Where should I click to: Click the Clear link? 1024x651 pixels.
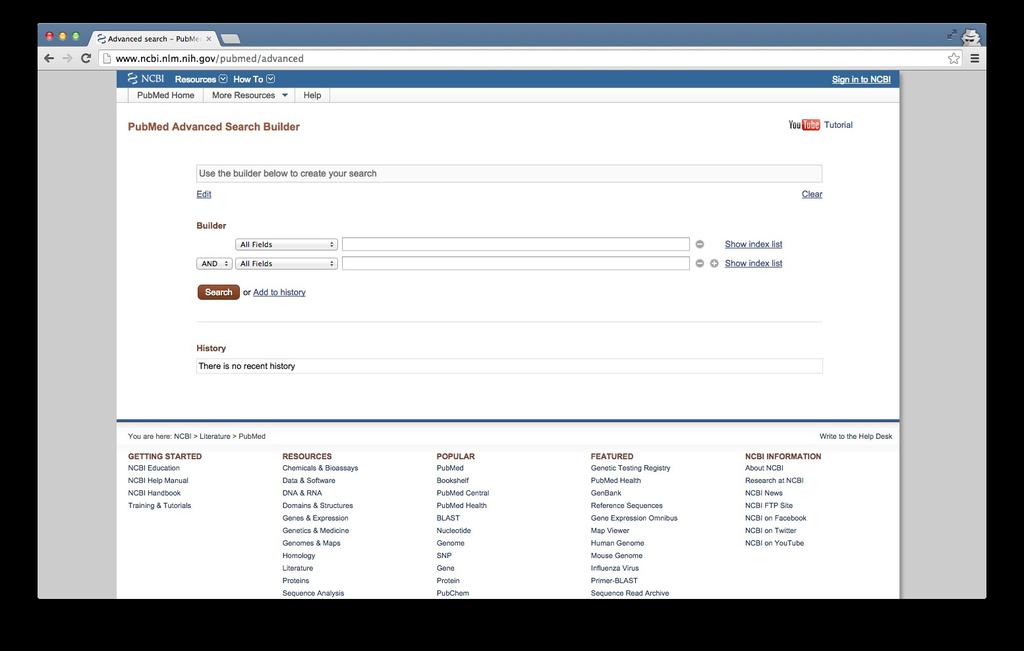[812, 194]
